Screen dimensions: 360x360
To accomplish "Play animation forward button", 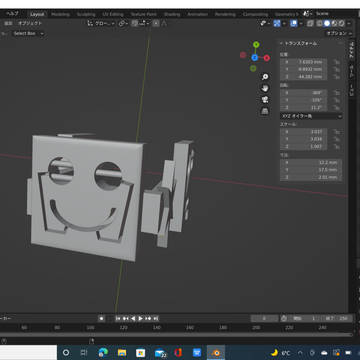I will click(140, 318).
